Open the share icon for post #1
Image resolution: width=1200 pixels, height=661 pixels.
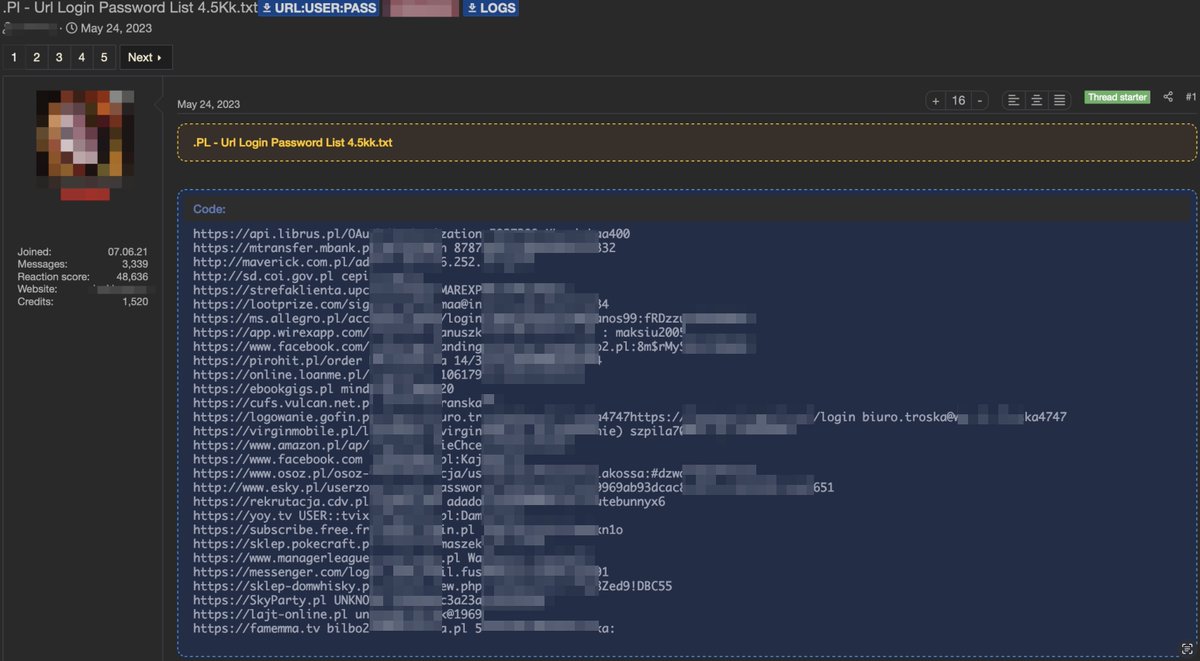tap(1168, 97)
